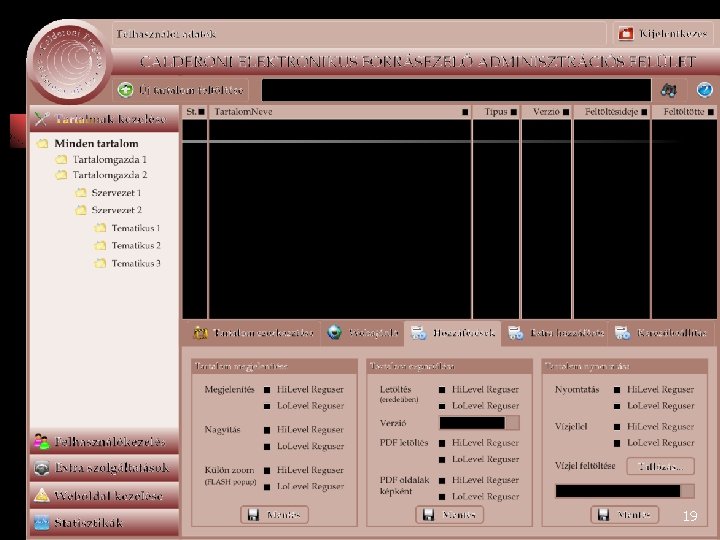Image resolution: width=720 pixels, height=540 pixels.
Task: Click the green plus upload new content icon
Action: pyautogui.click(x=125, y=90)
